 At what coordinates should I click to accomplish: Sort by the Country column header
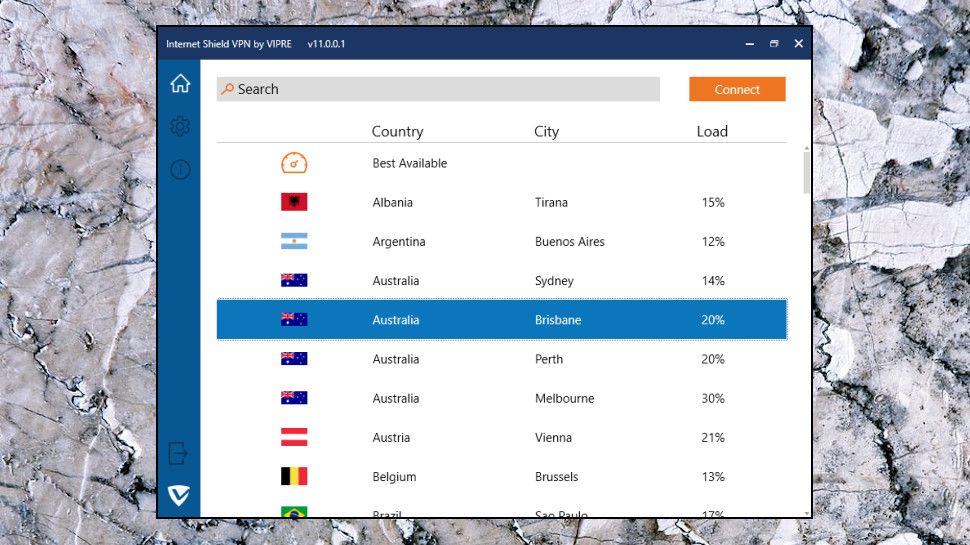(x=397, y=131)
